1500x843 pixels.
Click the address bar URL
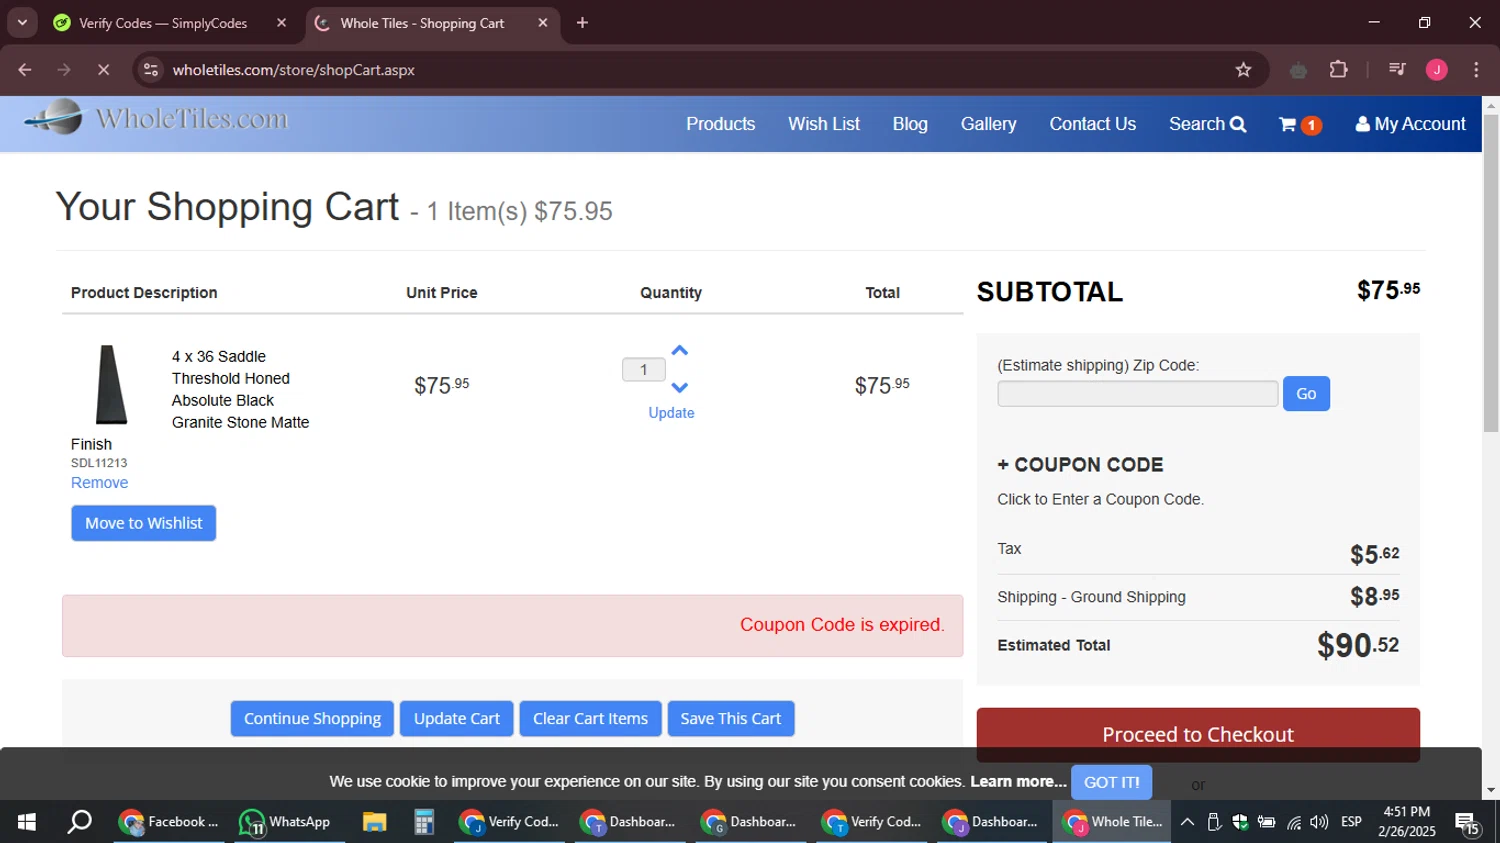pos(293,70)
